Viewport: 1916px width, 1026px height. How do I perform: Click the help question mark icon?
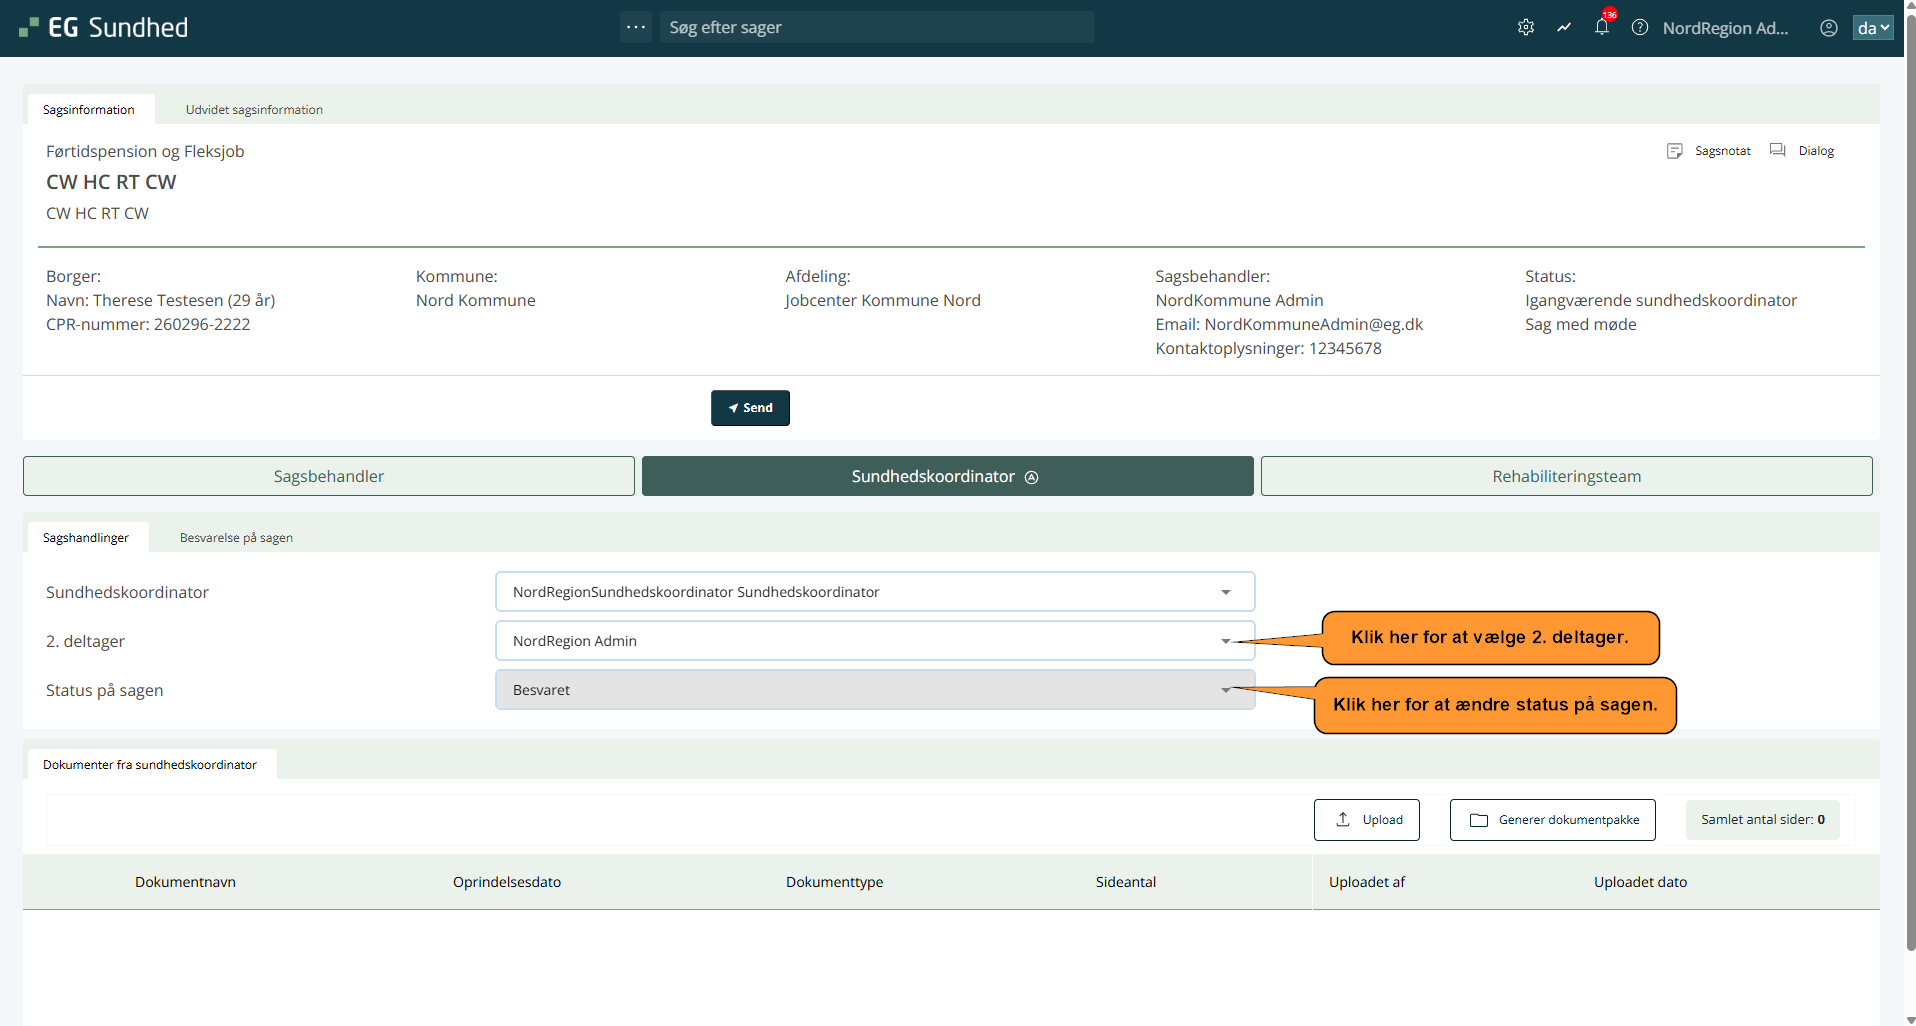coord(1640,28)
